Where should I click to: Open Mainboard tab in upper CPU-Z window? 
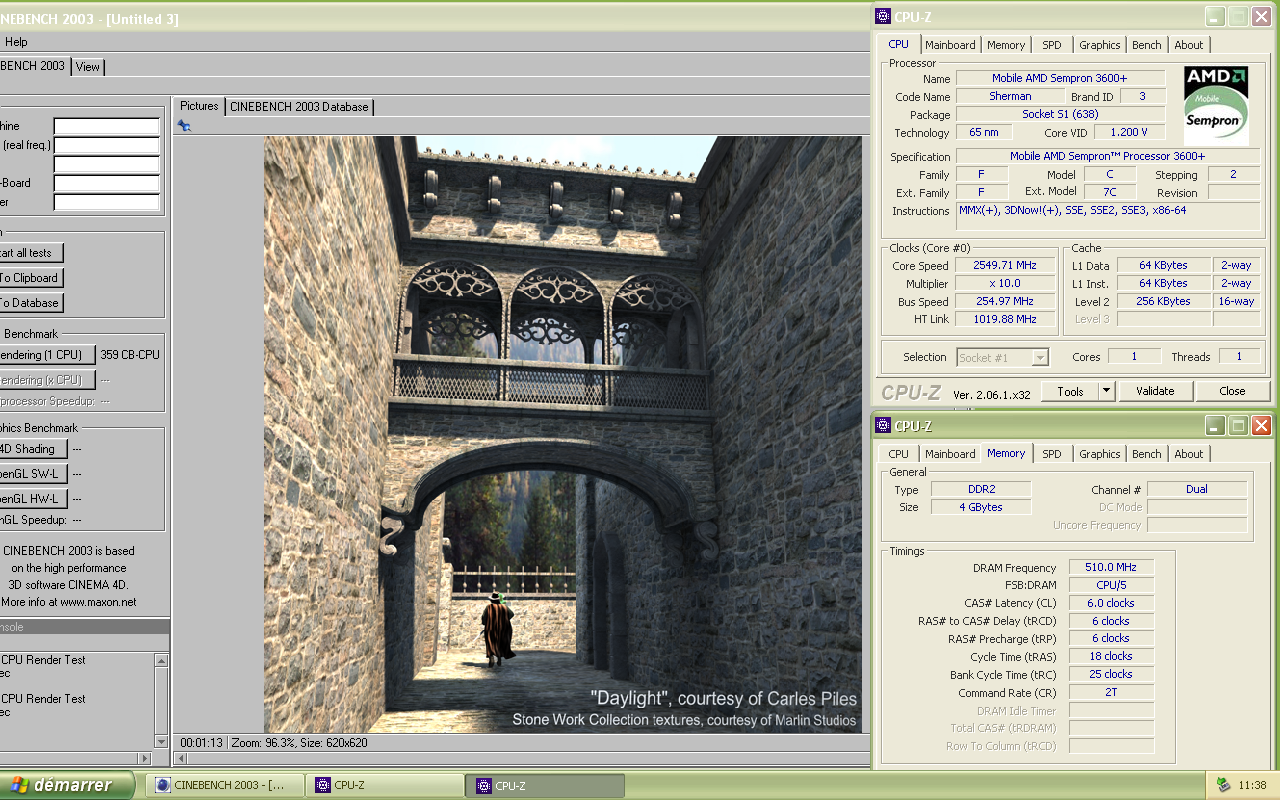(x=950, y=45)
